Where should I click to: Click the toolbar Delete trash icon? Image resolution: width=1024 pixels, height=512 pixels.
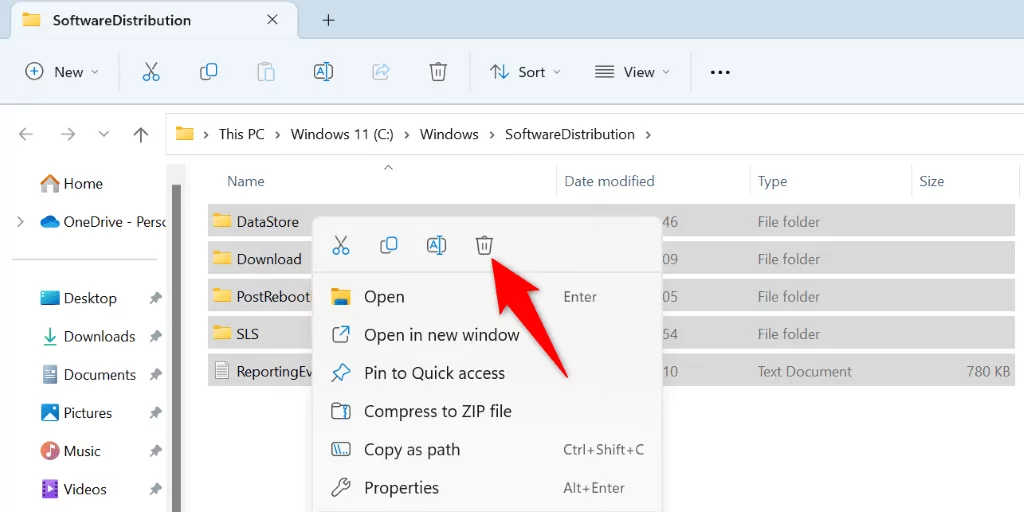[x=437, y=72]
